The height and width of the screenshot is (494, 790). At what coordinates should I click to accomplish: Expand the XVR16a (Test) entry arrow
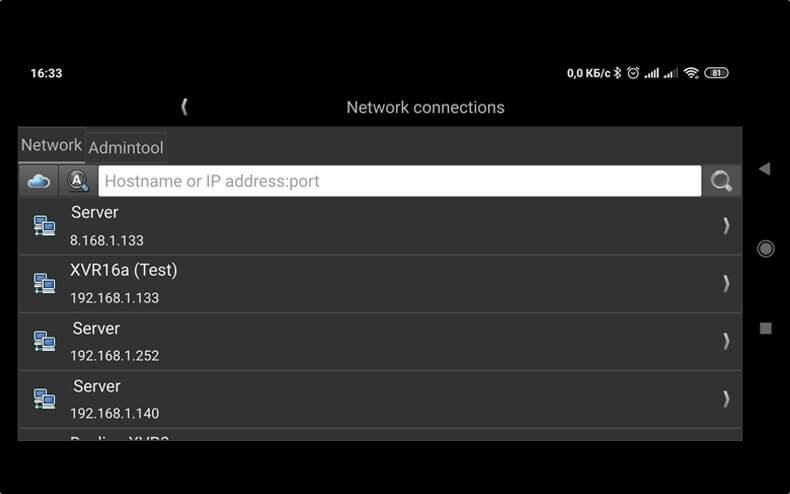(x=726, y=284)
